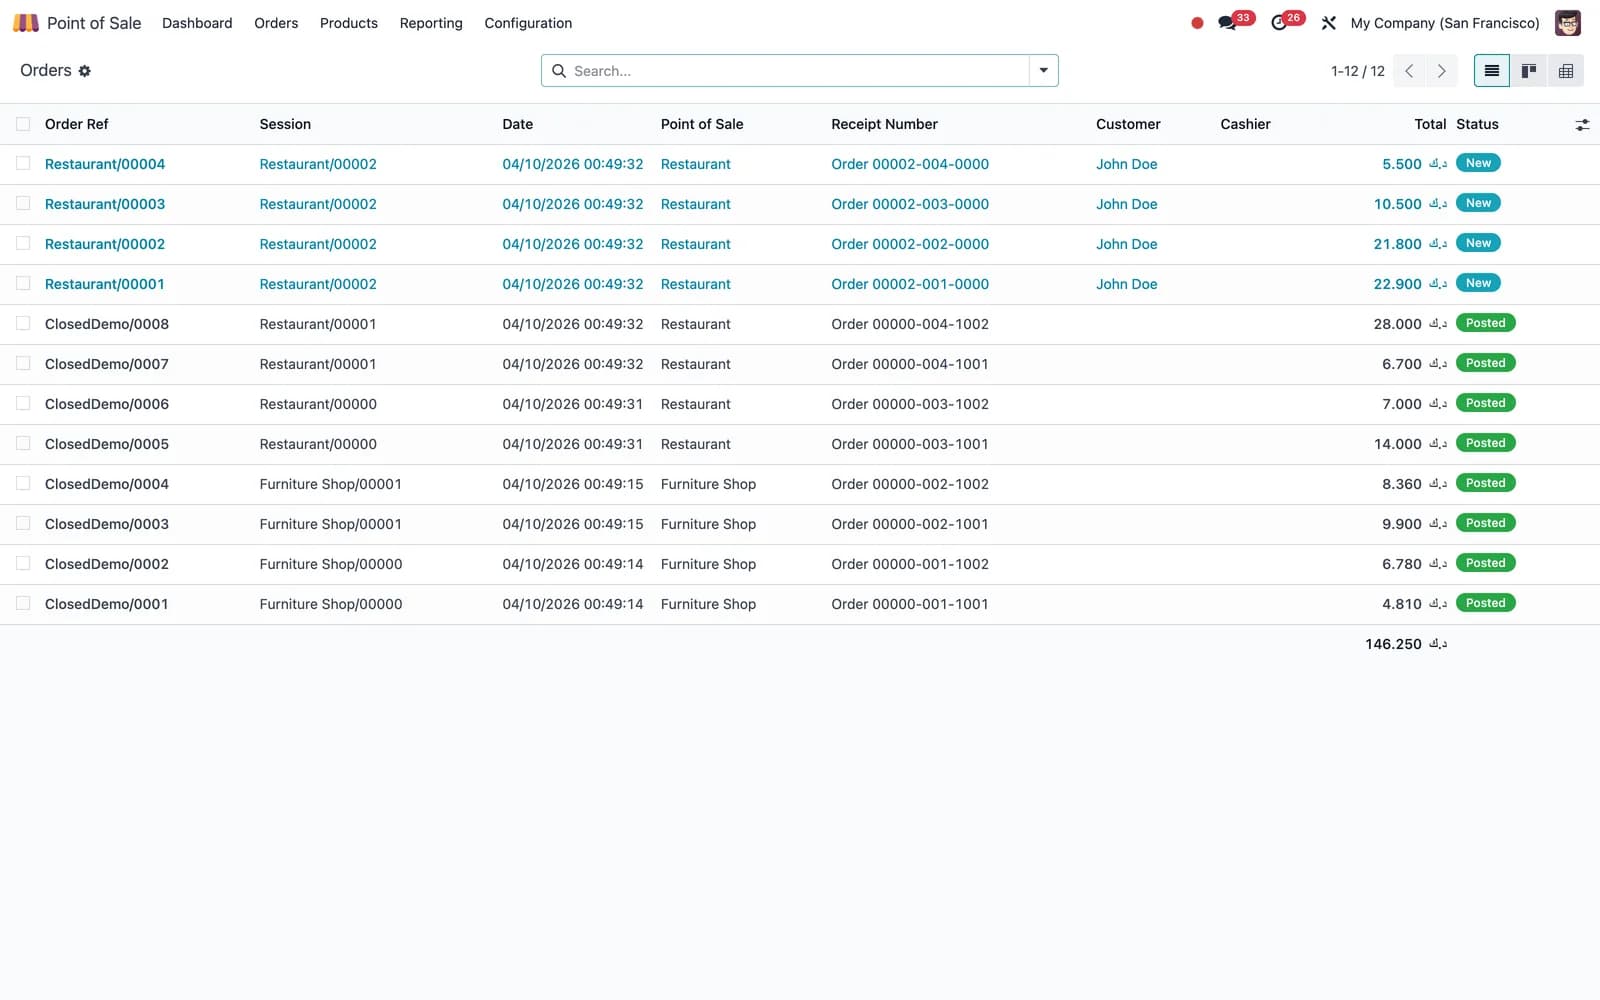Click the search magnifier icon
Image resolution: width=1600 pixels, height=1000 pixels.
[559, 71]
